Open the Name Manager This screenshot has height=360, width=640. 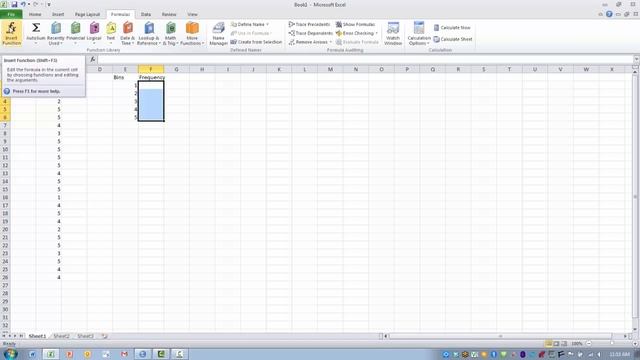218,33
